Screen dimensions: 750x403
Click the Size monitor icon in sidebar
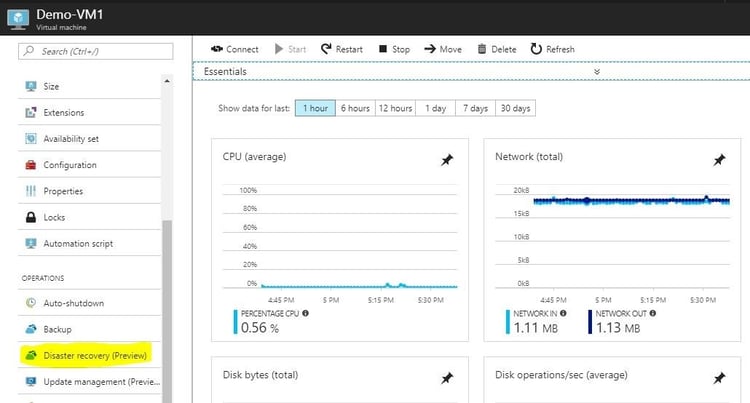[x=31, y=87]
